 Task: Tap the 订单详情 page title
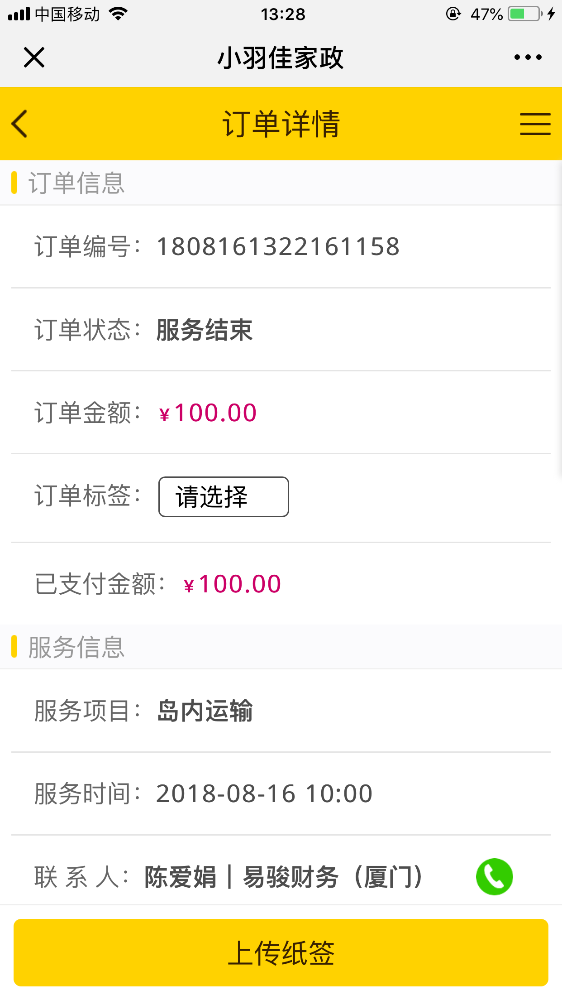point(281,124)
